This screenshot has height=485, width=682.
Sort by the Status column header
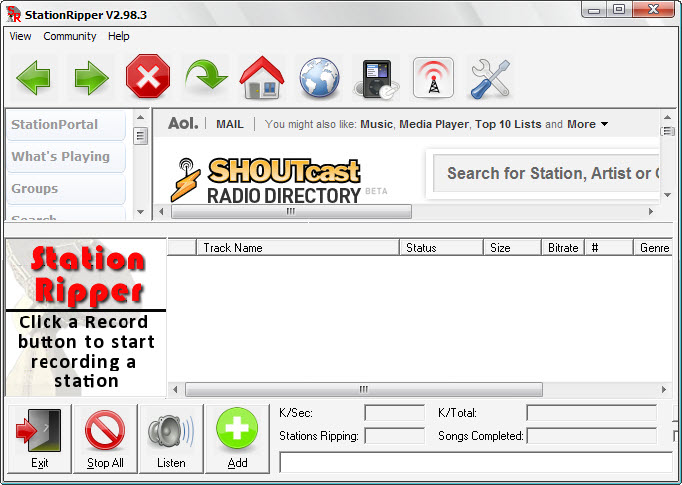[x=441, y=248]
